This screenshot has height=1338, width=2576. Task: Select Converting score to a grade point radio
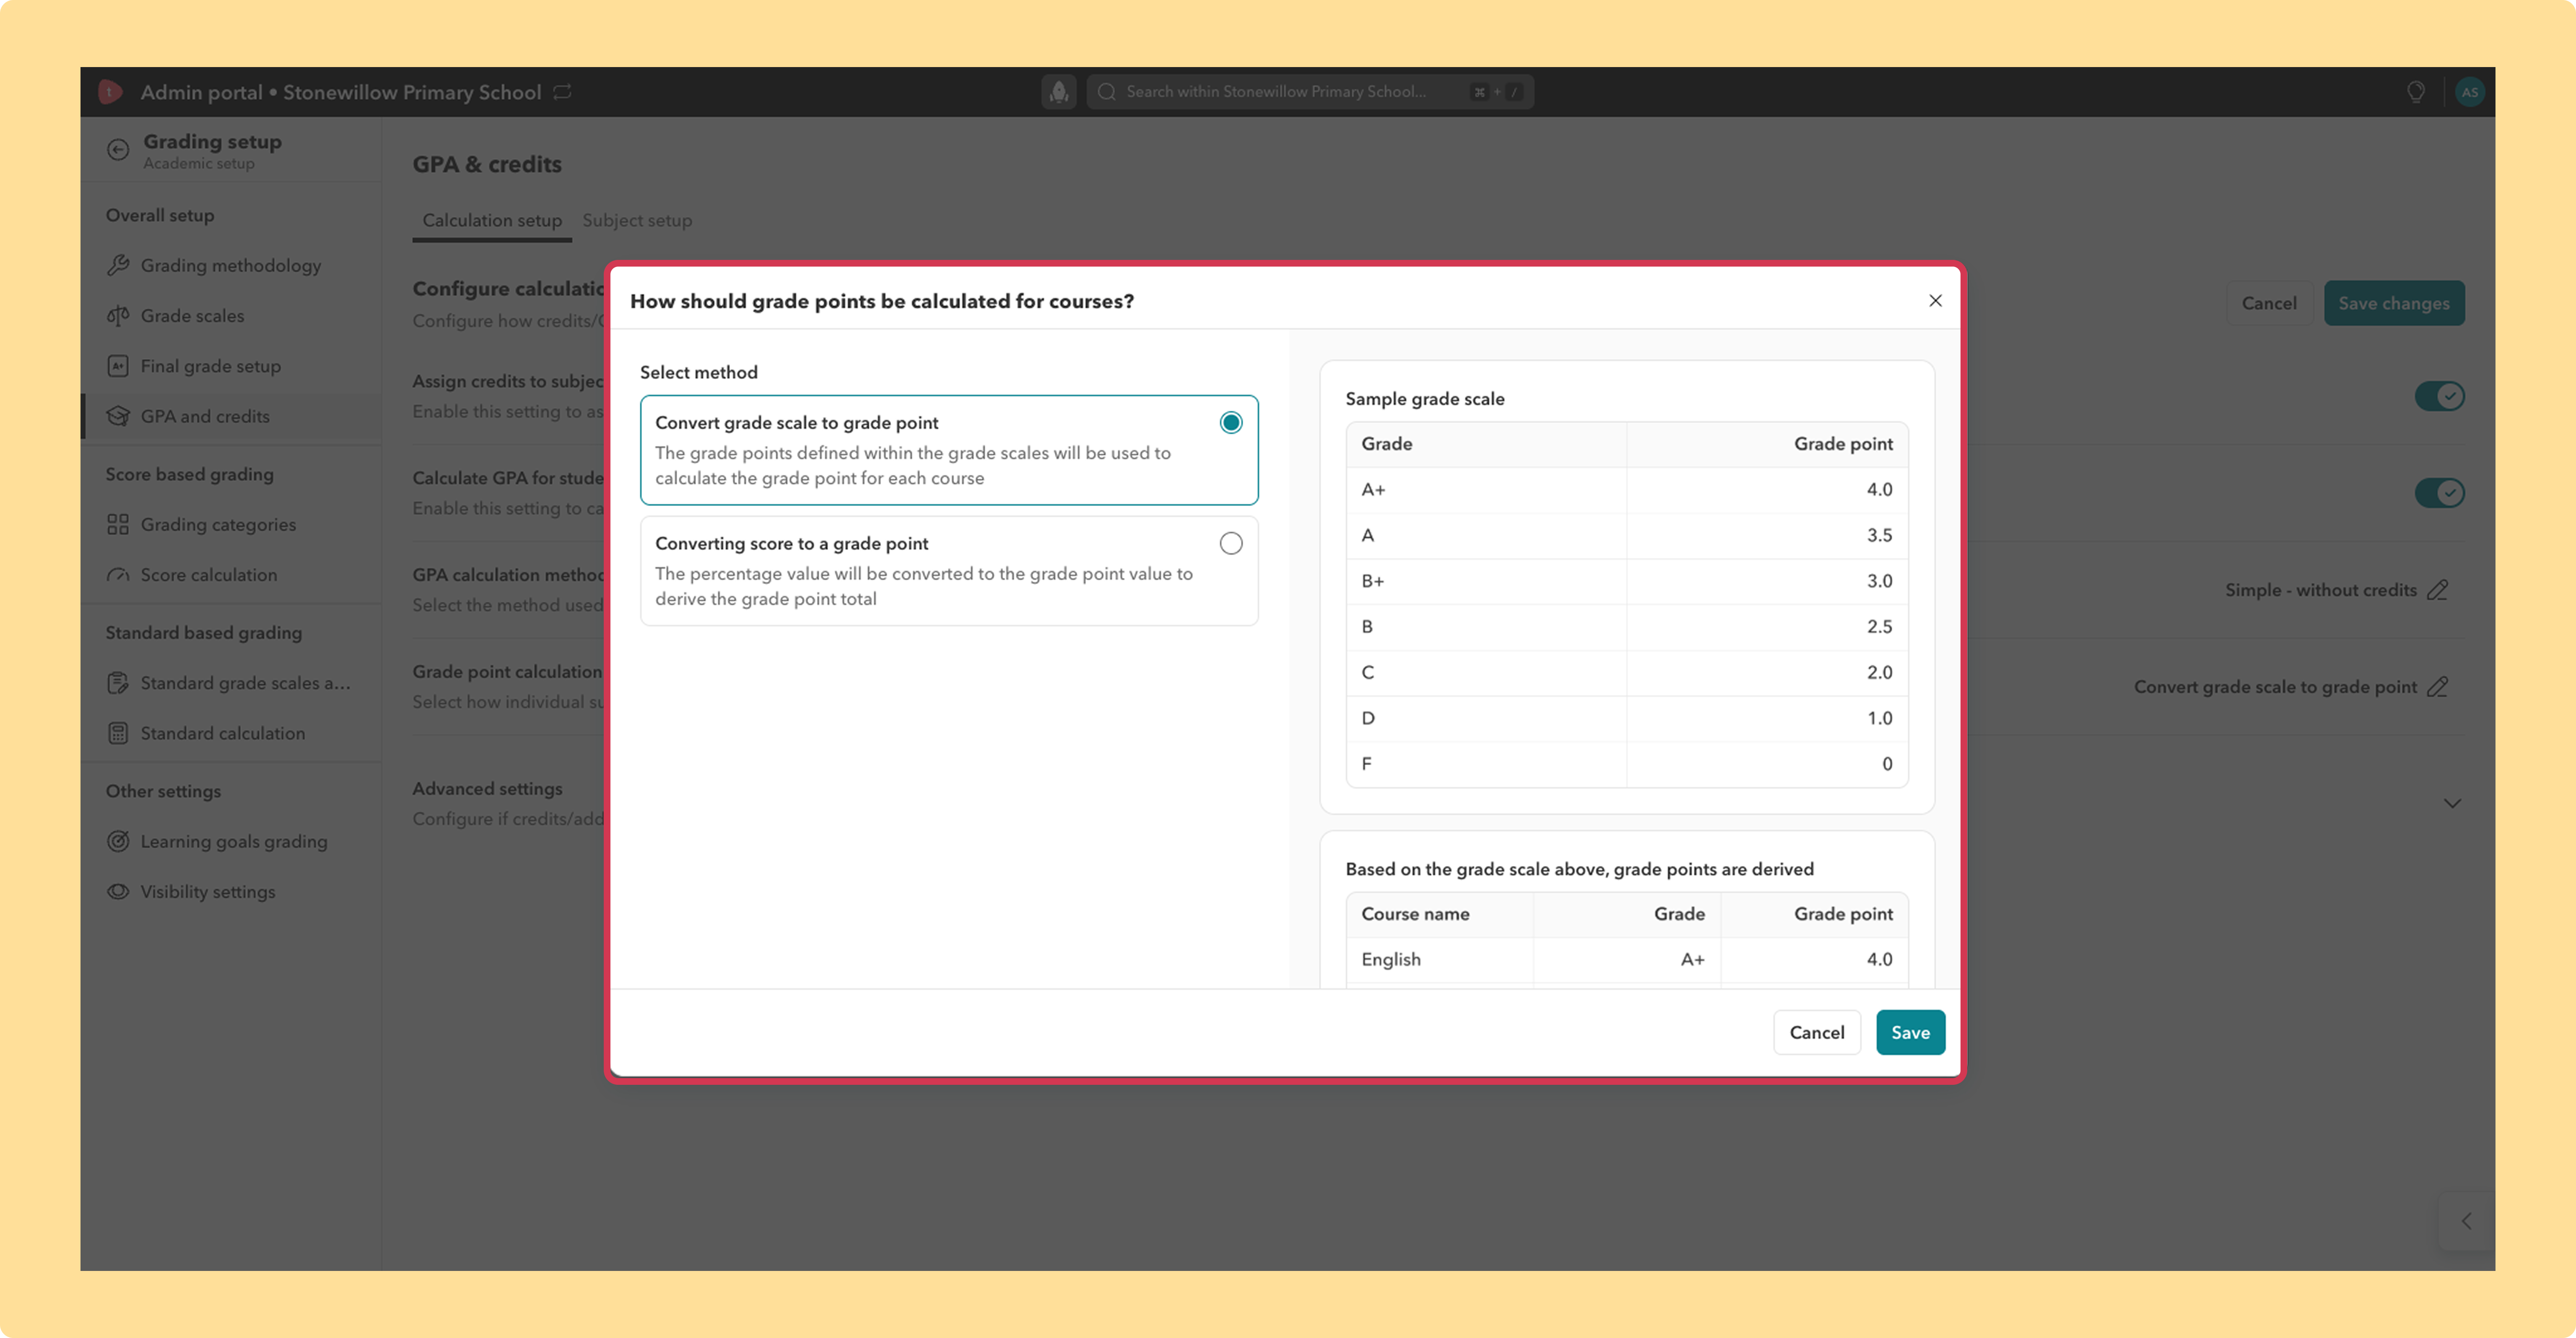[x=1231, y=544]
